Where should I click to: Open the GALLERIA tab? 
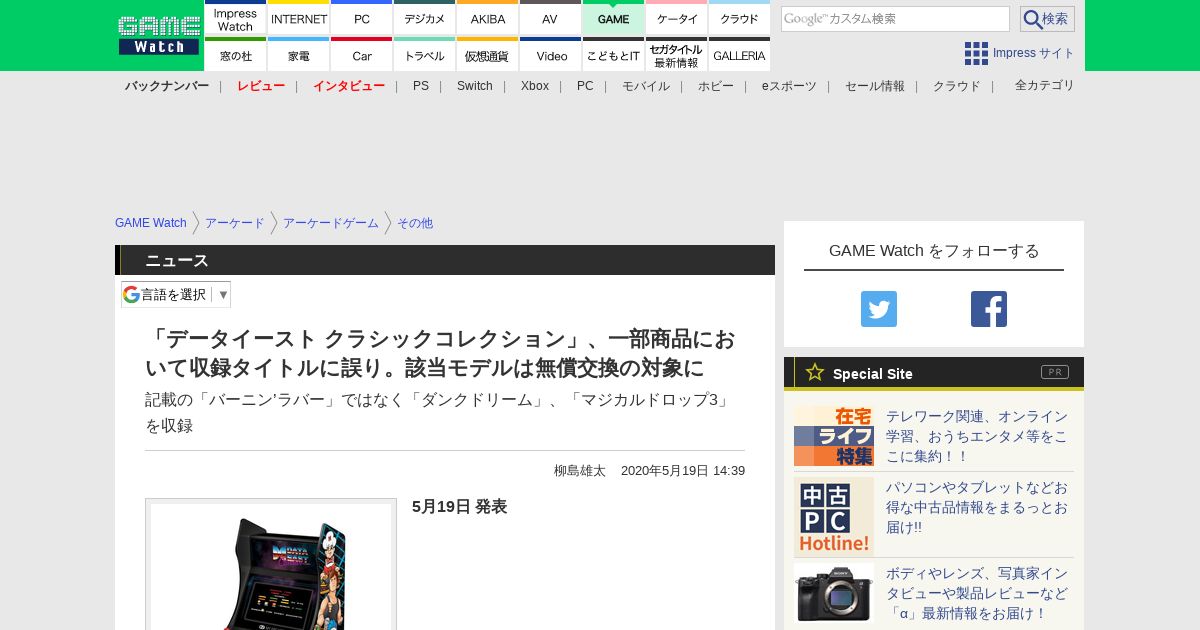(x=739, y=55)
